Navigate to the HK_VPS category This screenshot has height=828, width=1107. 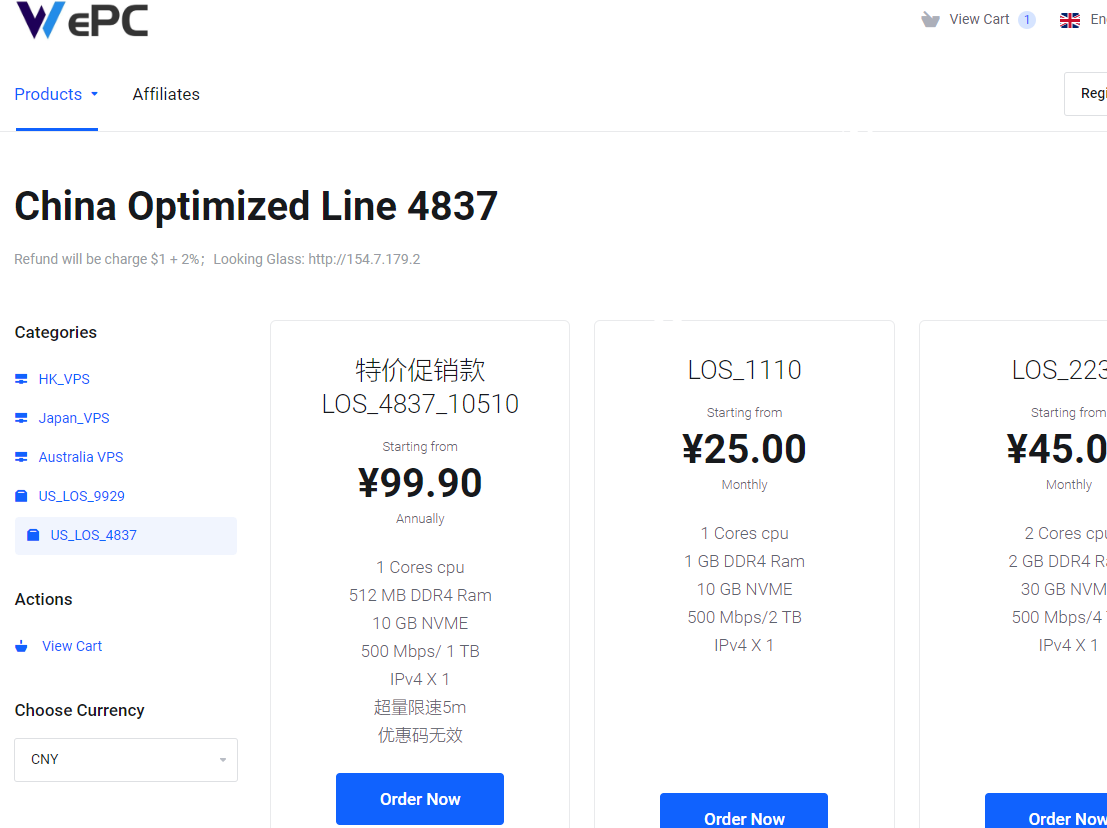point(64,378)
